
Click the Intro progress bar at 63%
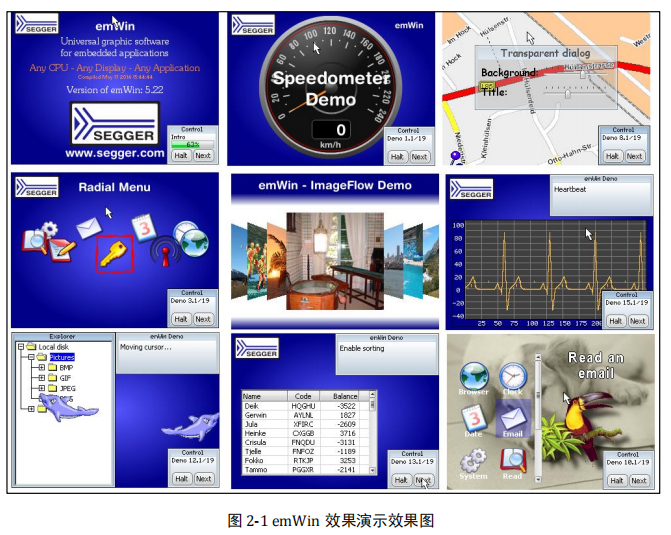(192, 144)
